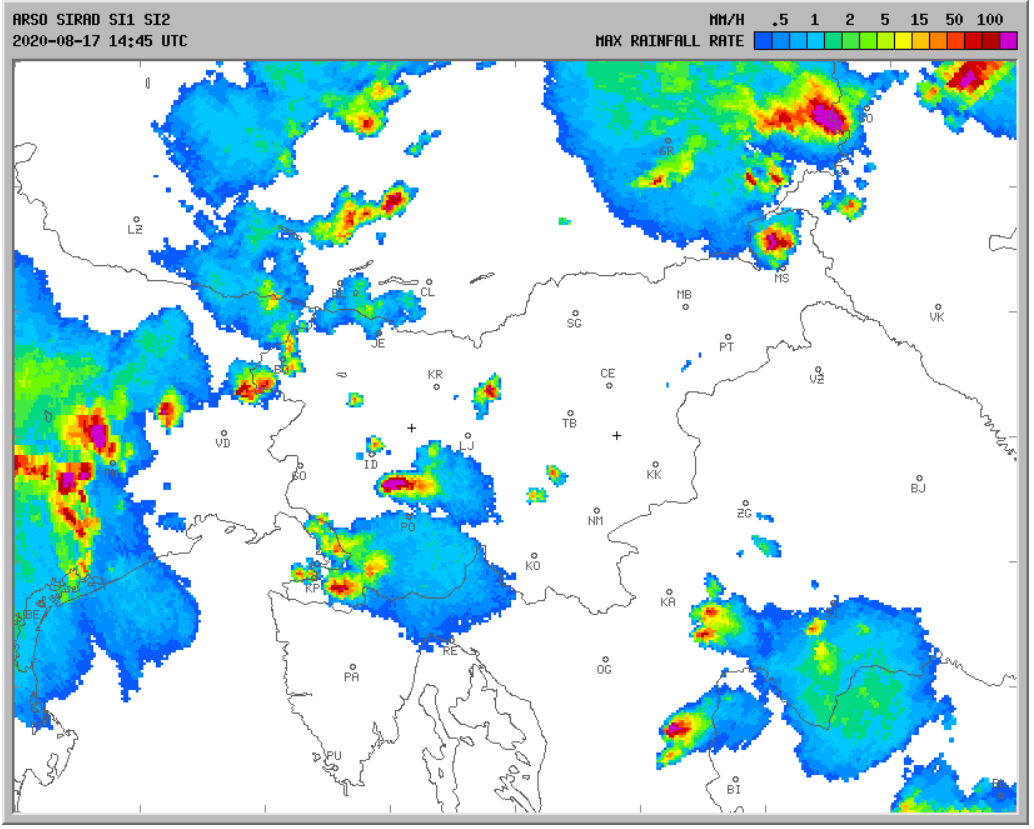Click the MM/H units label
1034x829 pixels.
tap(726, 20)
